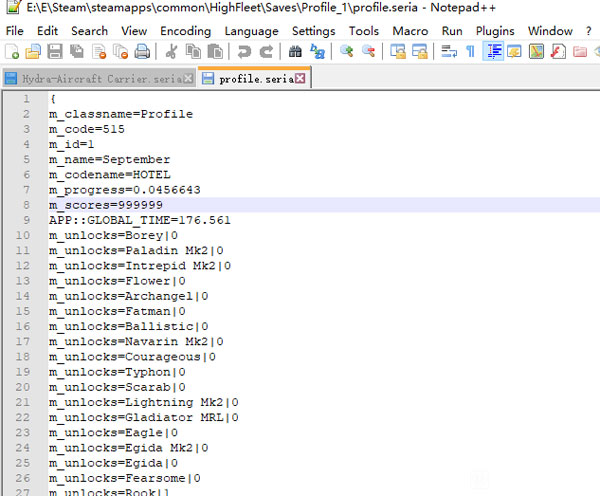The height and width of the screenshot is (496, 600).
Task: Close the profile.seria tab
Action: tap(300, 77)
